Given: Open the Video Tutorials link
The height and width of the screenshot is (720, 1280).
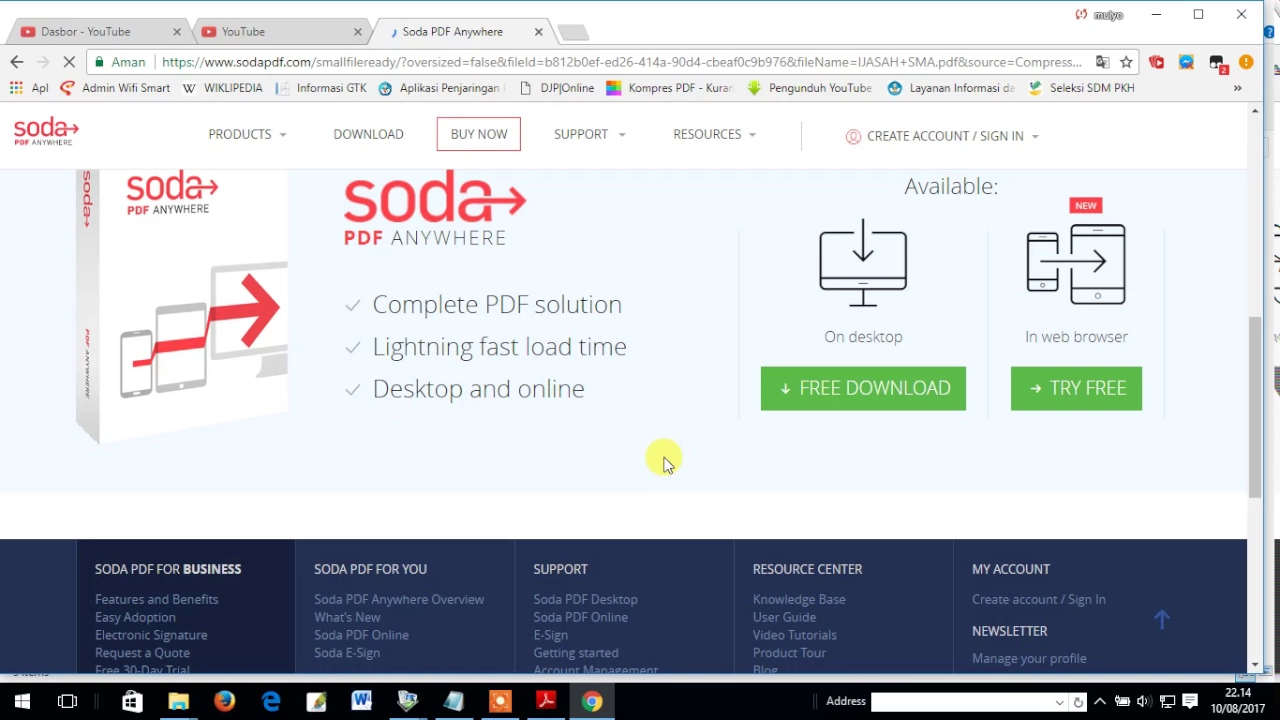Looking at the screenshot, I should coord(795,635).
